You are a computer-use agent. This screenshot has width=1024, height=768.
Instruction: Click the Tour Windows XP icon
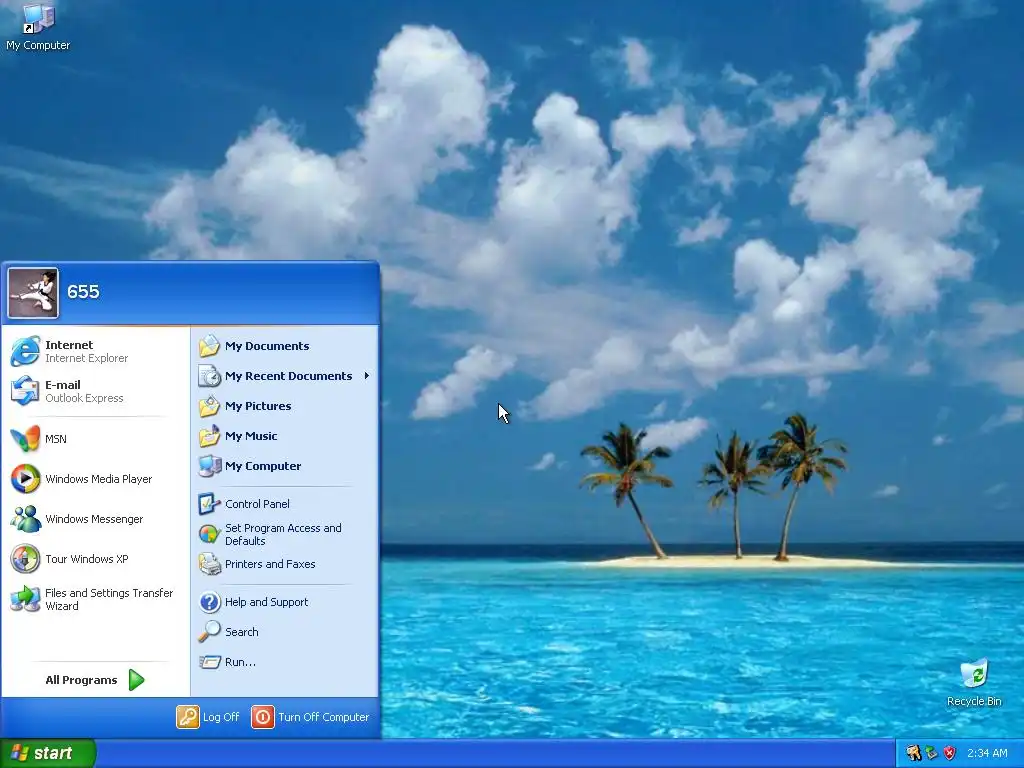(x=25, y=559)
